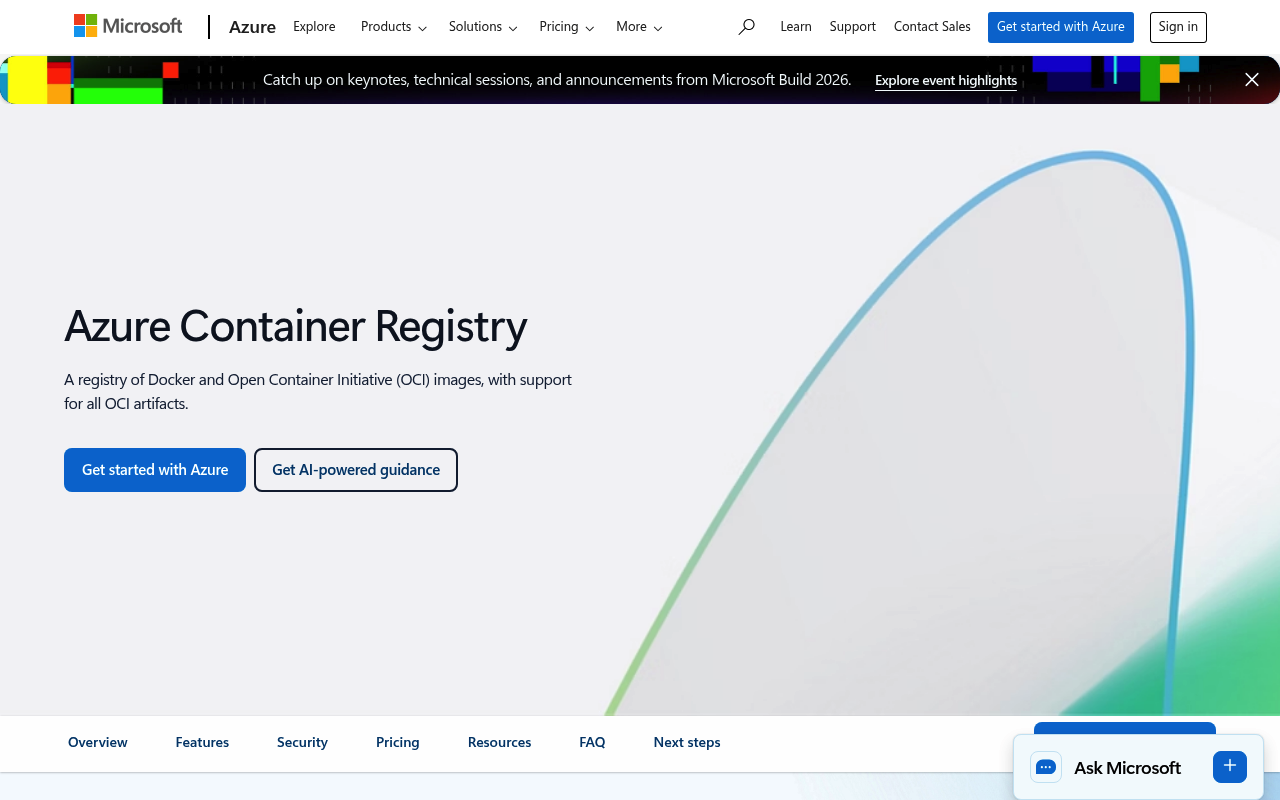Jump to the Overview section tab
This screenshot has width=1280, height=800.
[98, 742]
